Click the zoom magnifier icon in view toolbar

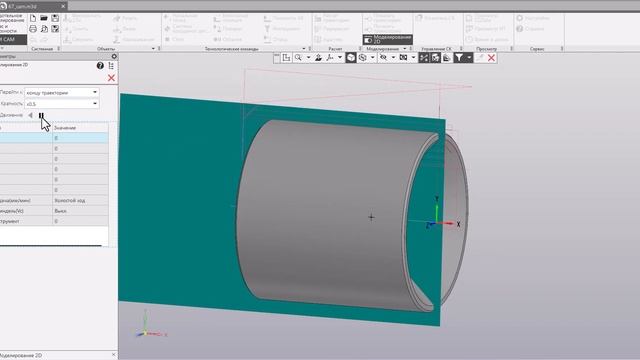(x=298, y=58)
